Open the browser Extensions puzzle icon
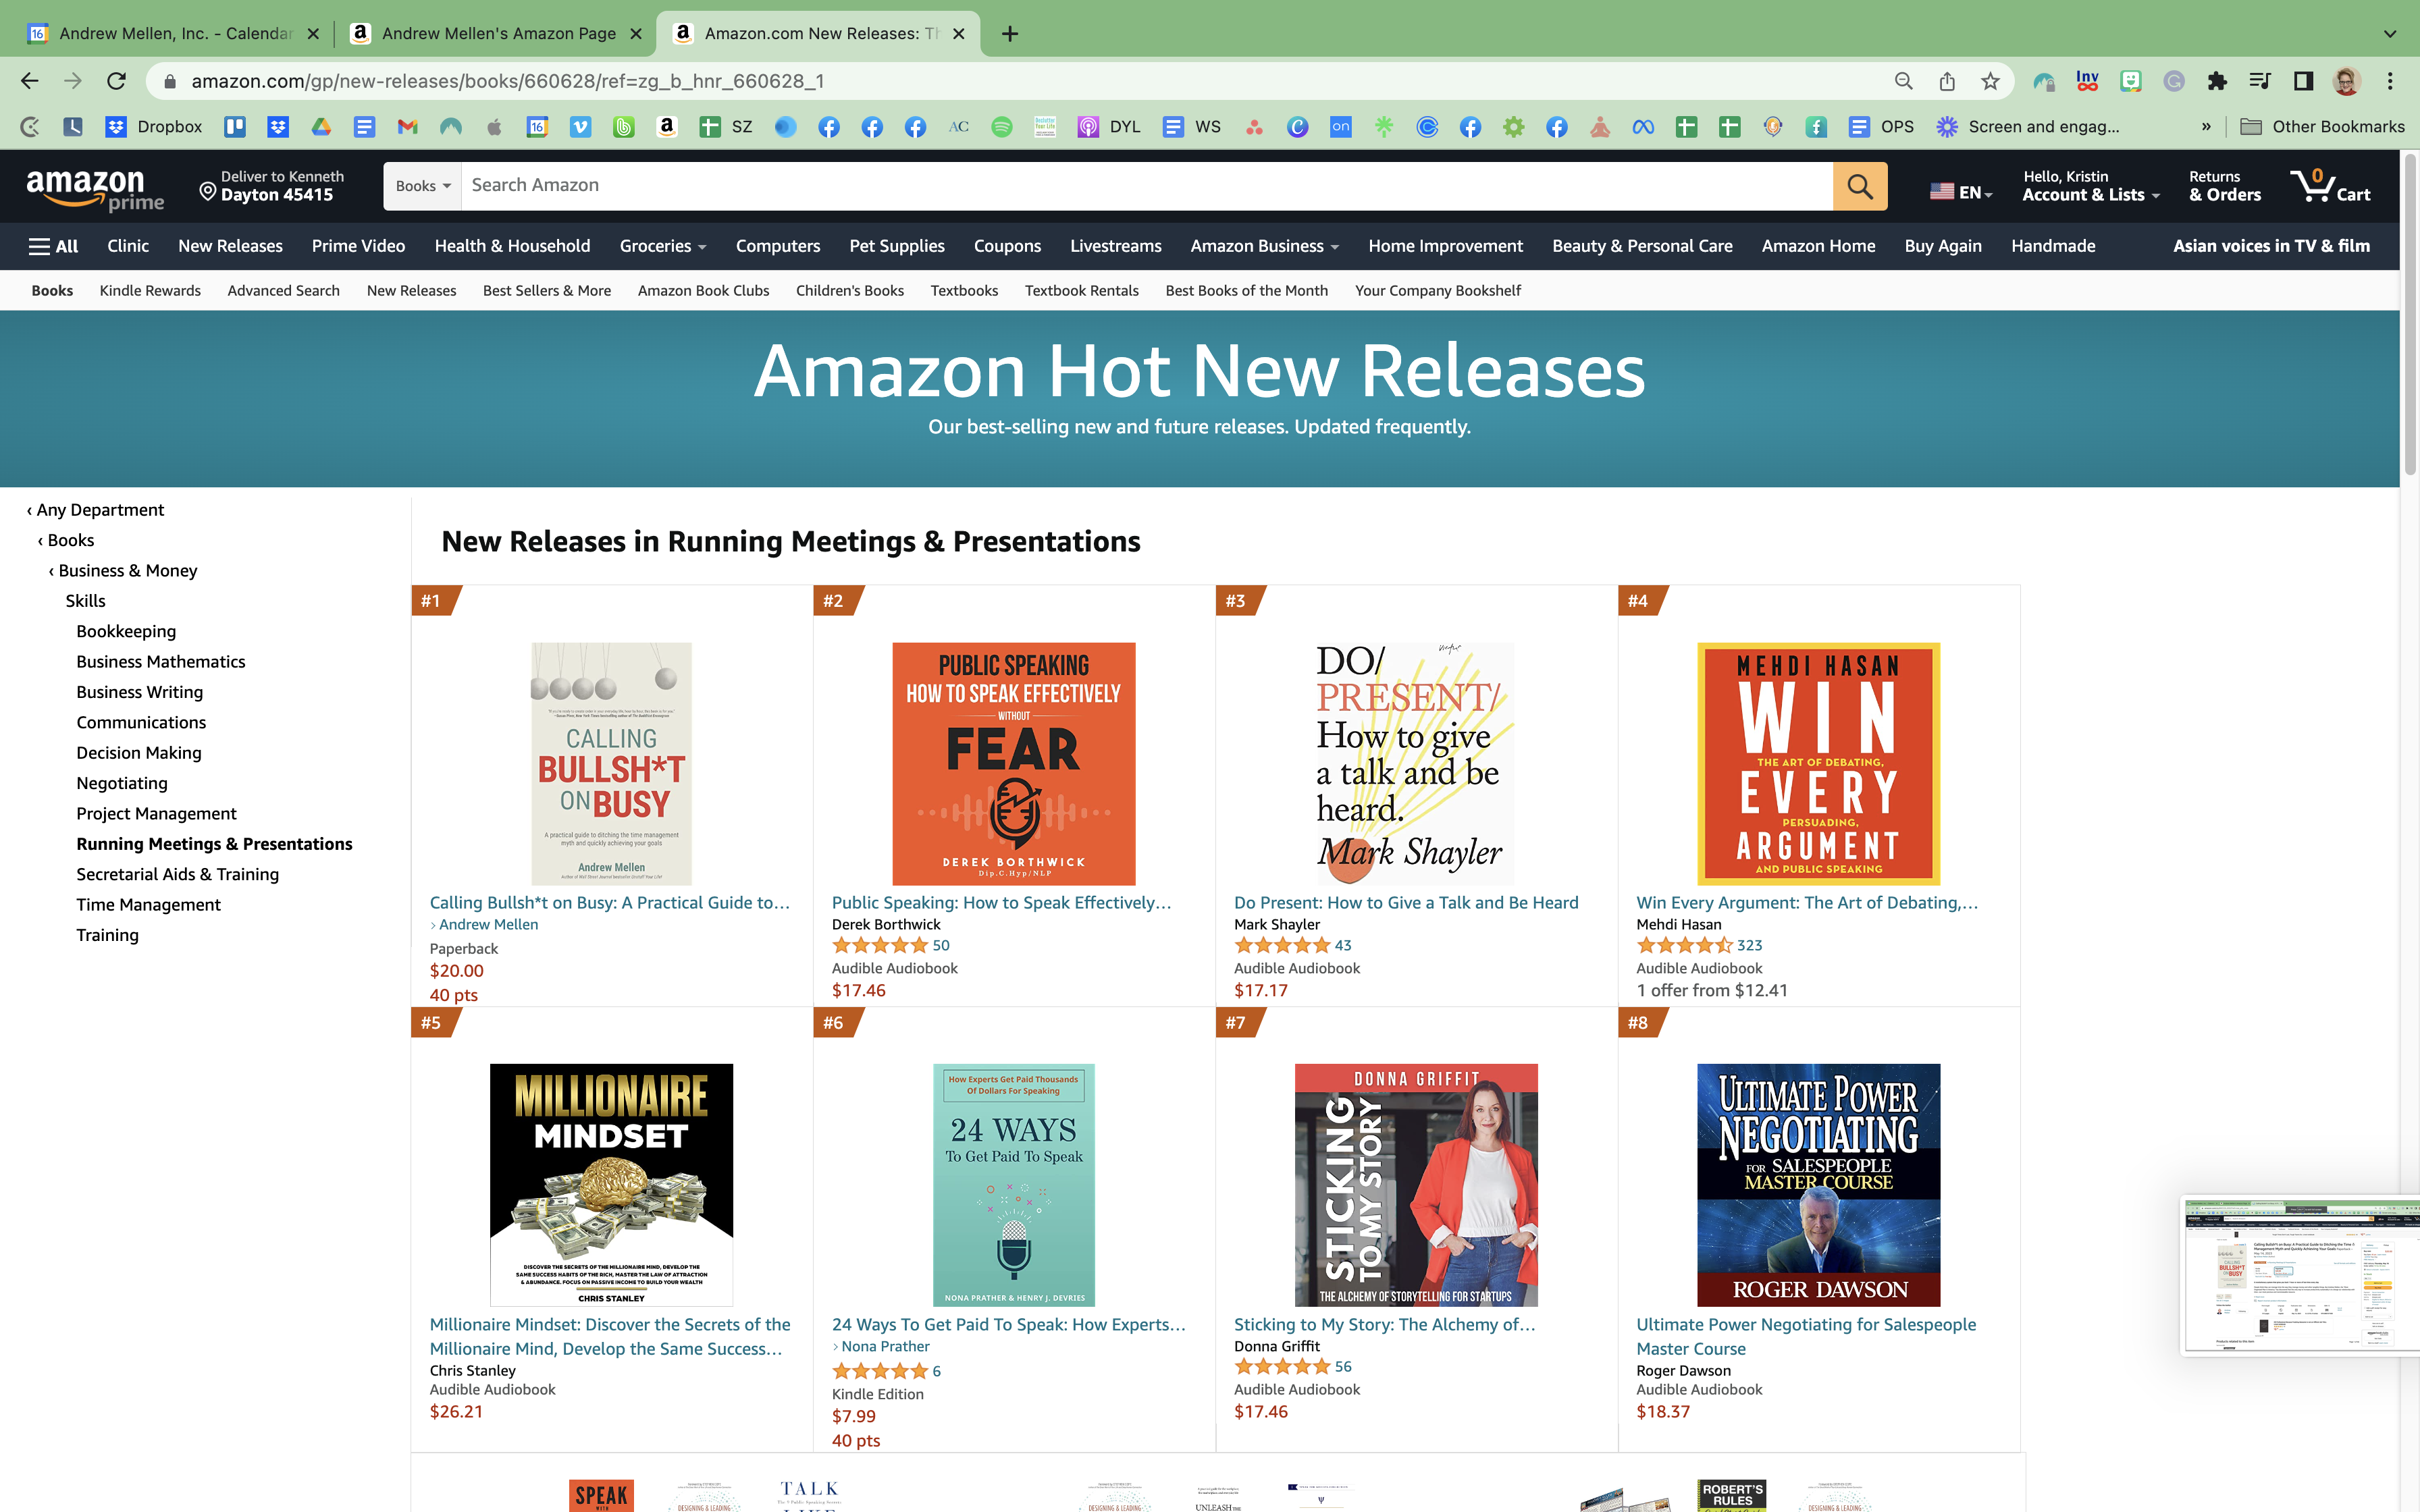 click(x=2217, y=81)
